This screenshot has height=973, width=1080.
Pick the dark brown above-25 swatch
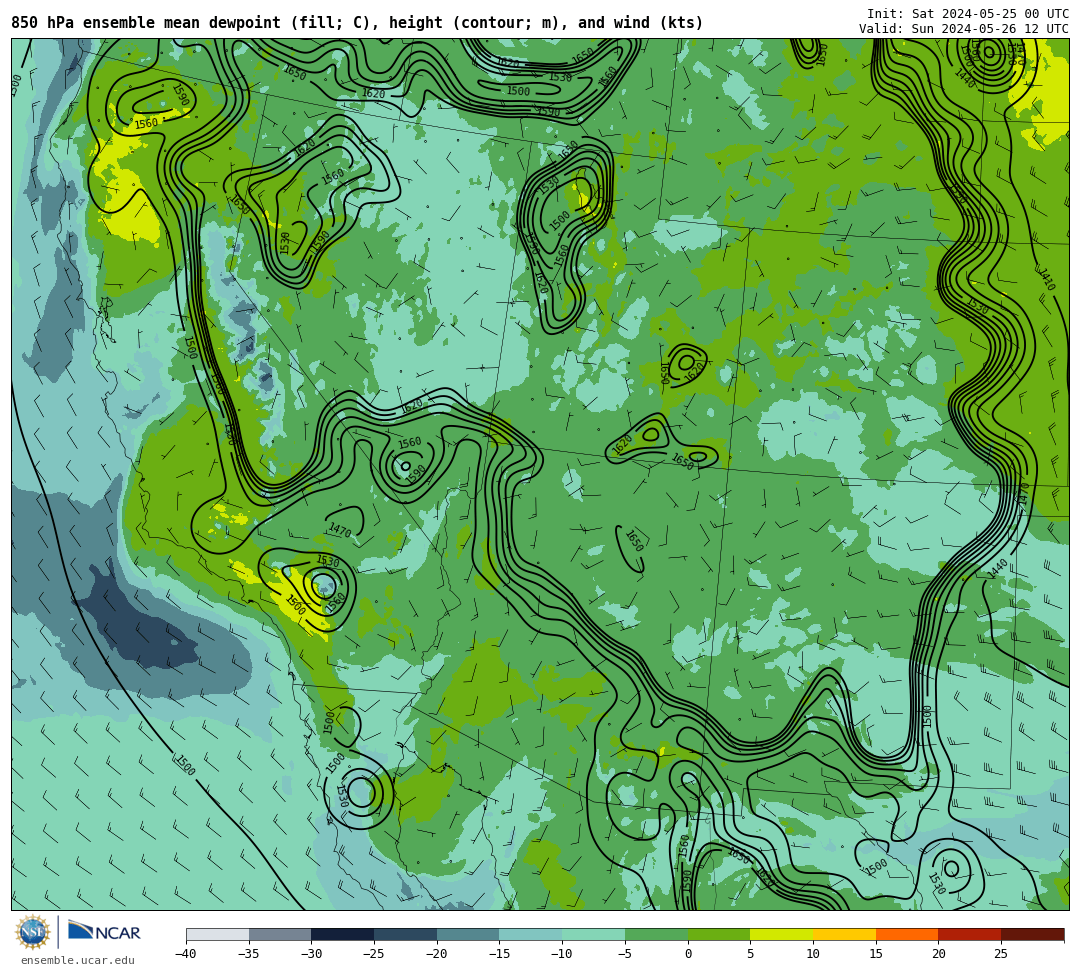(1032, 934)
